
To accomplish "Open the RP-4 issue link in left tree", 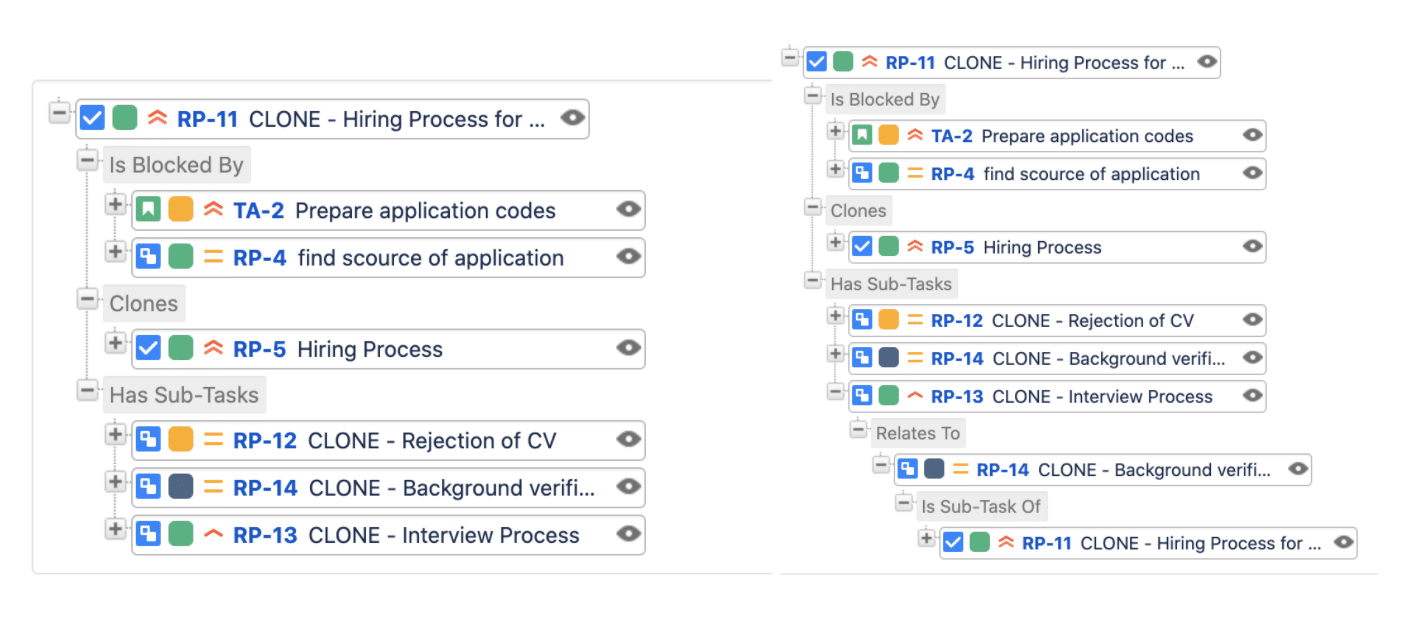I will coord(259,258).
